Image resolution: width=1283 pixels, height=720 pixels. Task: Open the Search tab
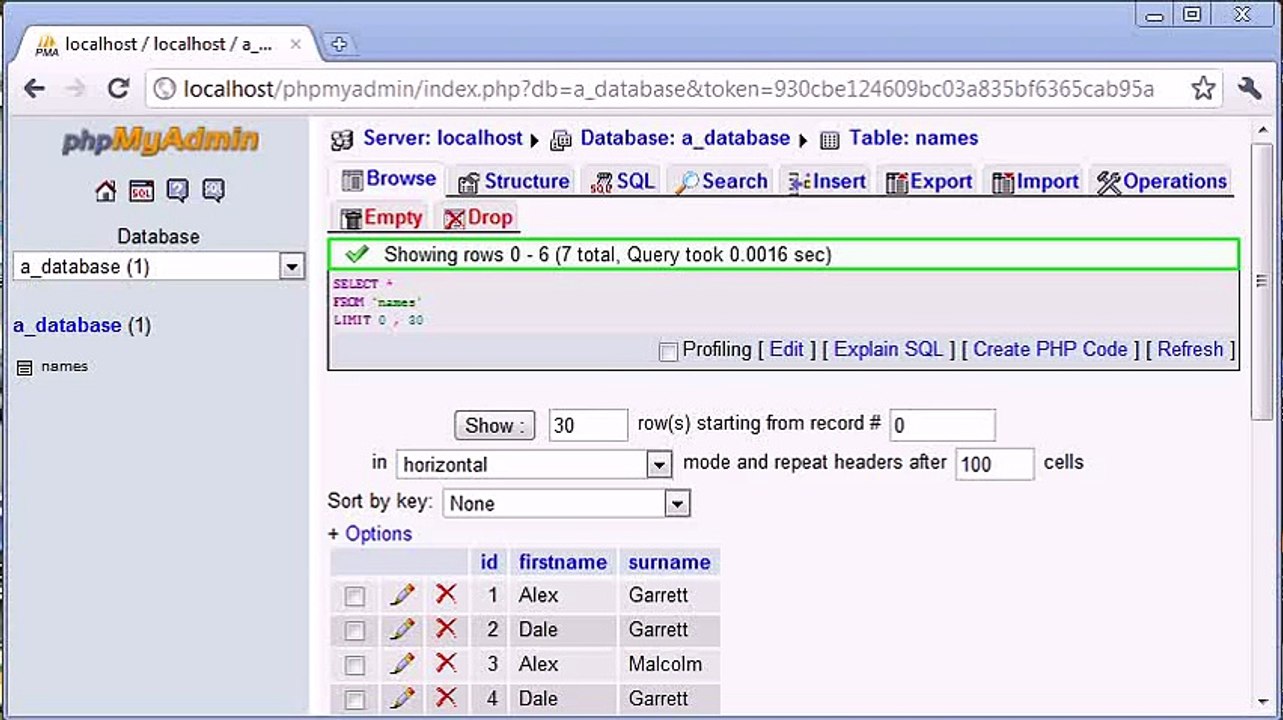[x=721, y=182]
